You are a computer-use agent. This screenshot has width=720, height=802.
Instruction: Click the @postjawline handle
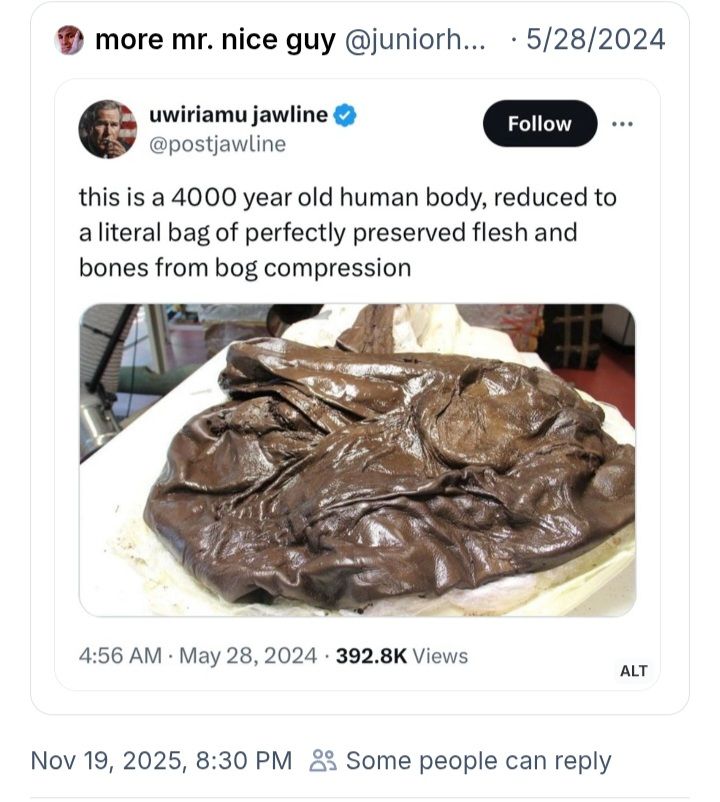click(217, 144)
